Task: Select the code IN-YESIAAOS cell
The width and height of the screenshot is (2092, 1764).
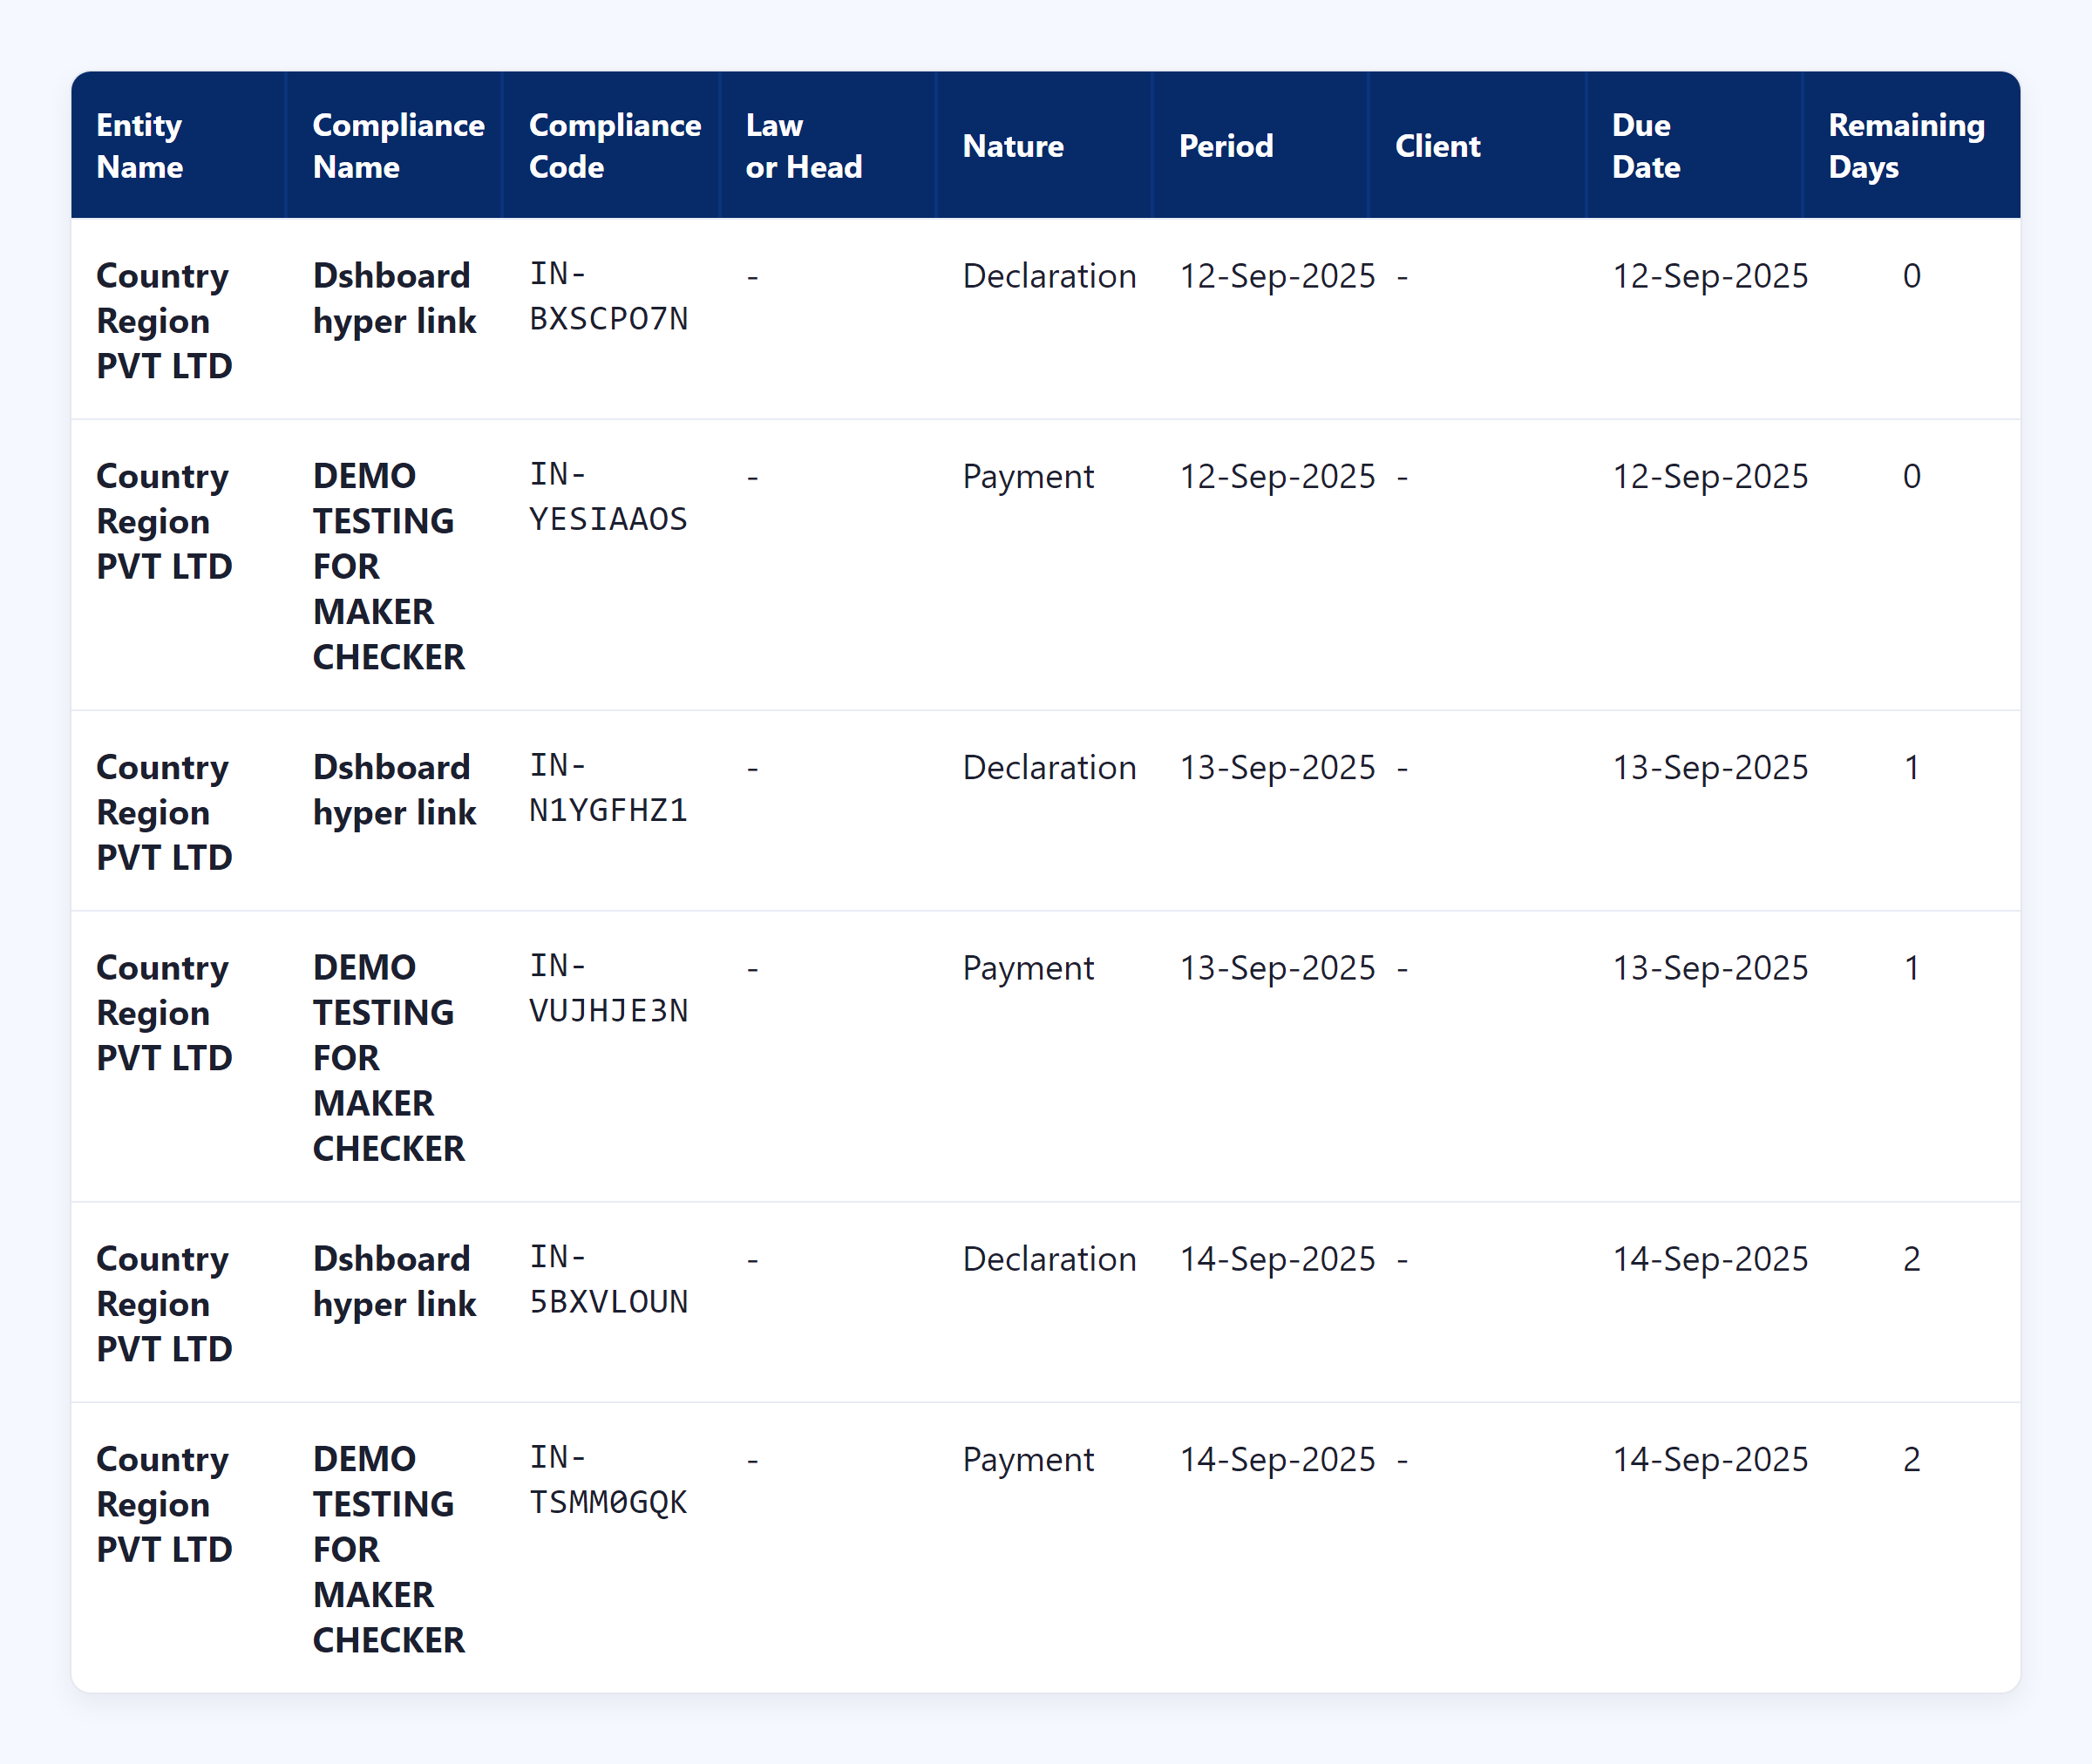Action: 608,497
